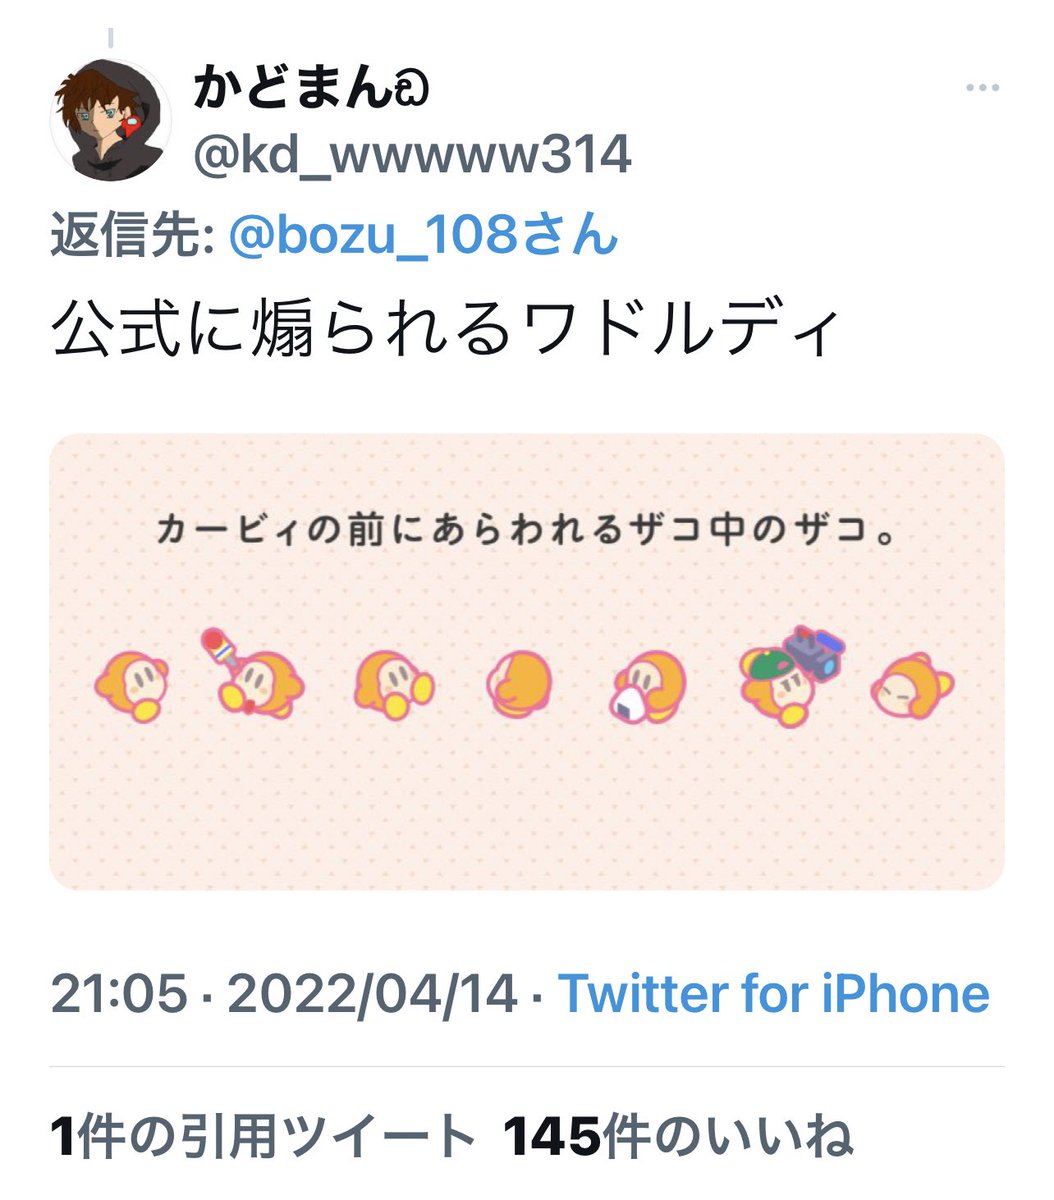View the 145件のいいね likes list
The image size is (1054, 1200).
678,1137
